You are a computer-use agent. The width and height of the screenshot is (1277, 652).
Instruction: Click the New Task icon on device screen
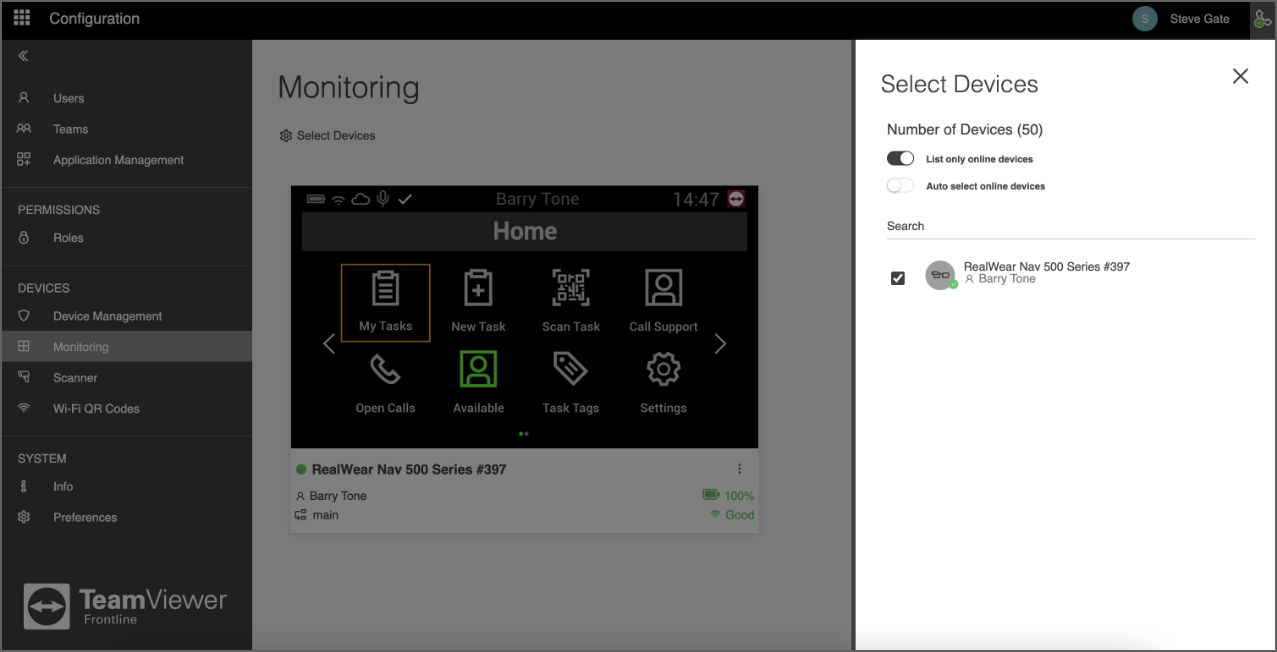point(478,289)
